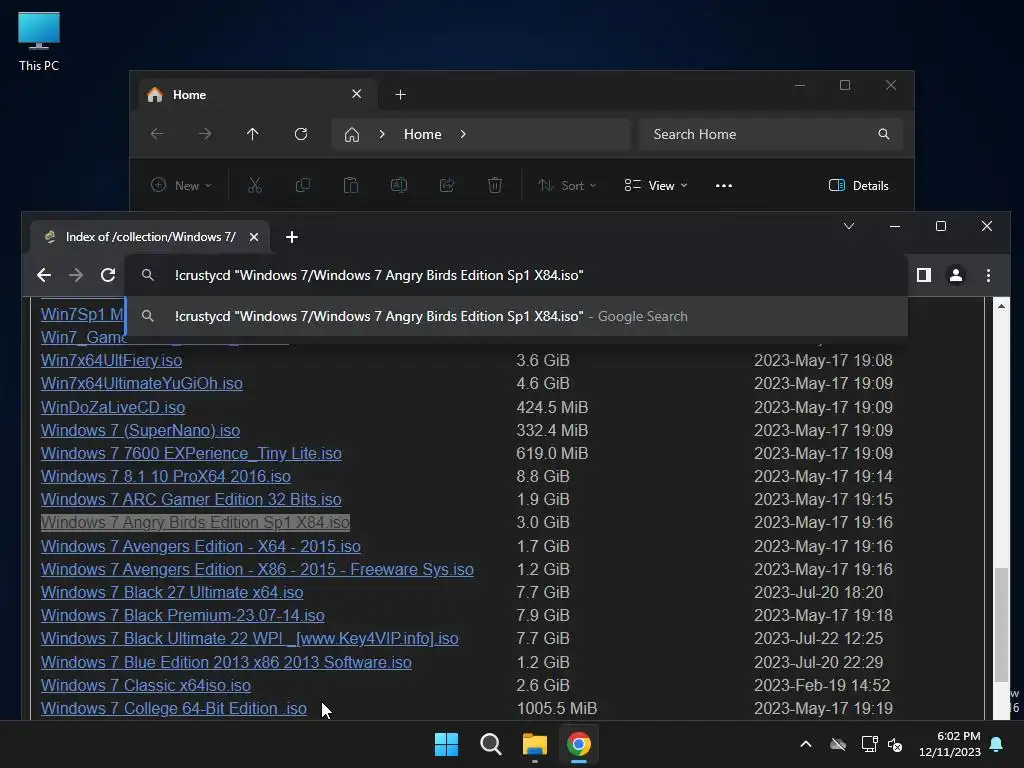Click the Rename icon in Explorer toolbar
The width and height of the screenshot is (1024, 768).
click(399, 185)
